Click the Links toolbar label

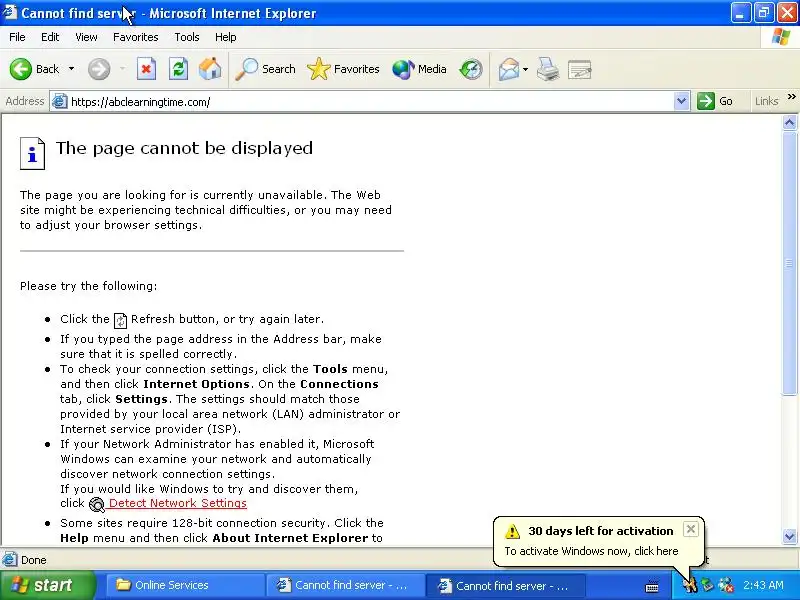767,101
